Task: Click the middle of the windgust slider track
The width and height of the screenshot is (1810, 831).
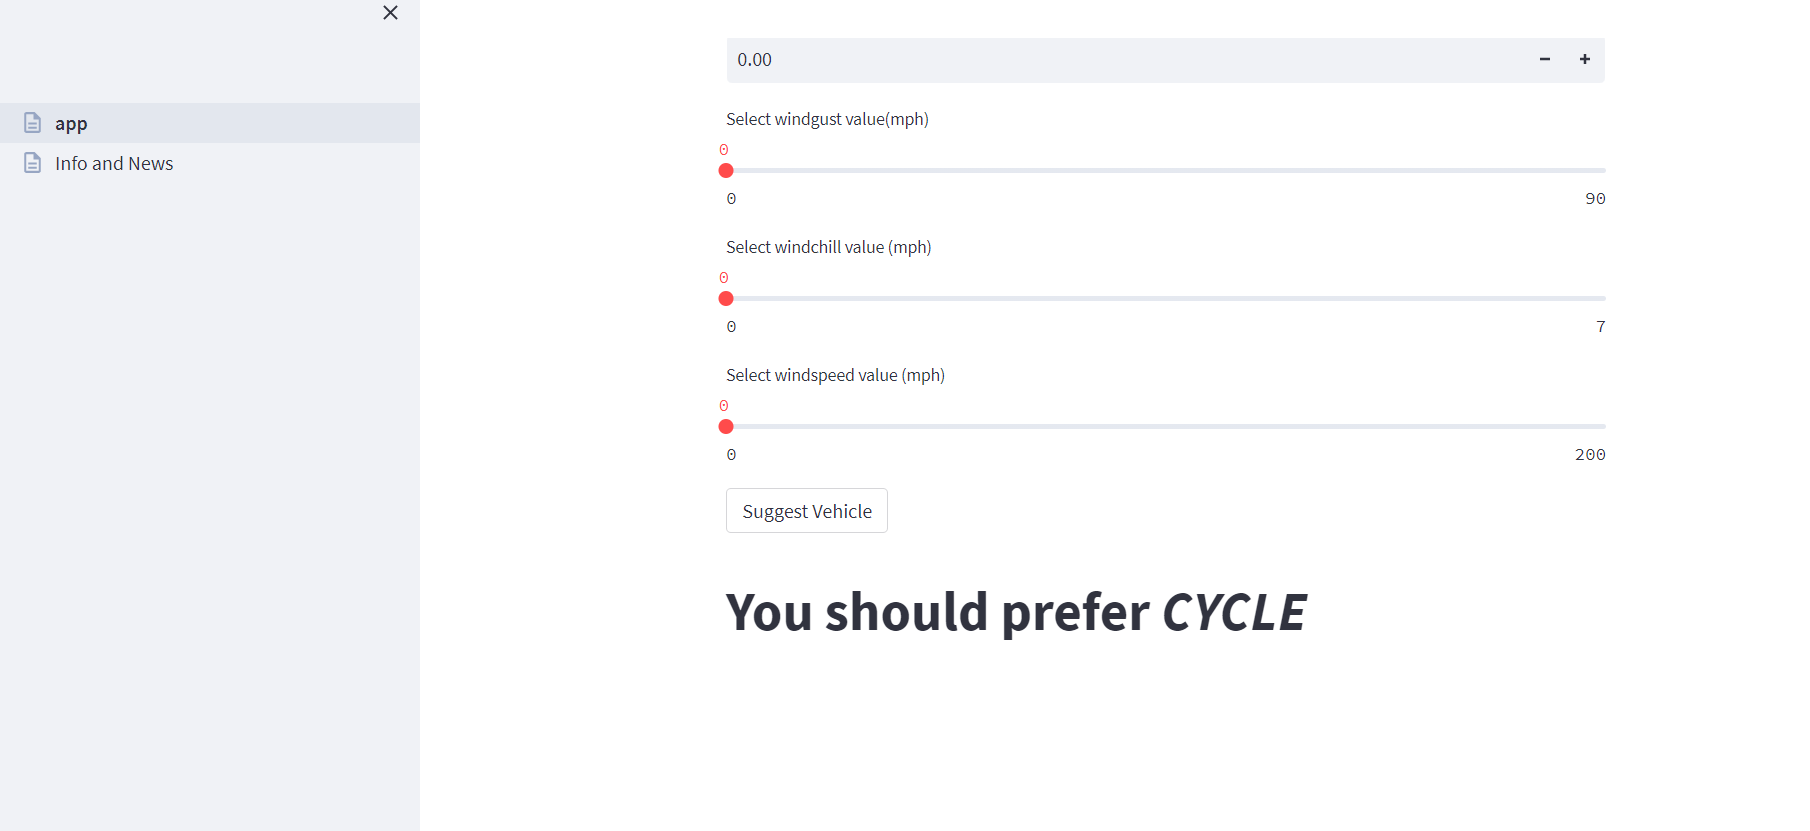Action: click(x=1166, y=171)
